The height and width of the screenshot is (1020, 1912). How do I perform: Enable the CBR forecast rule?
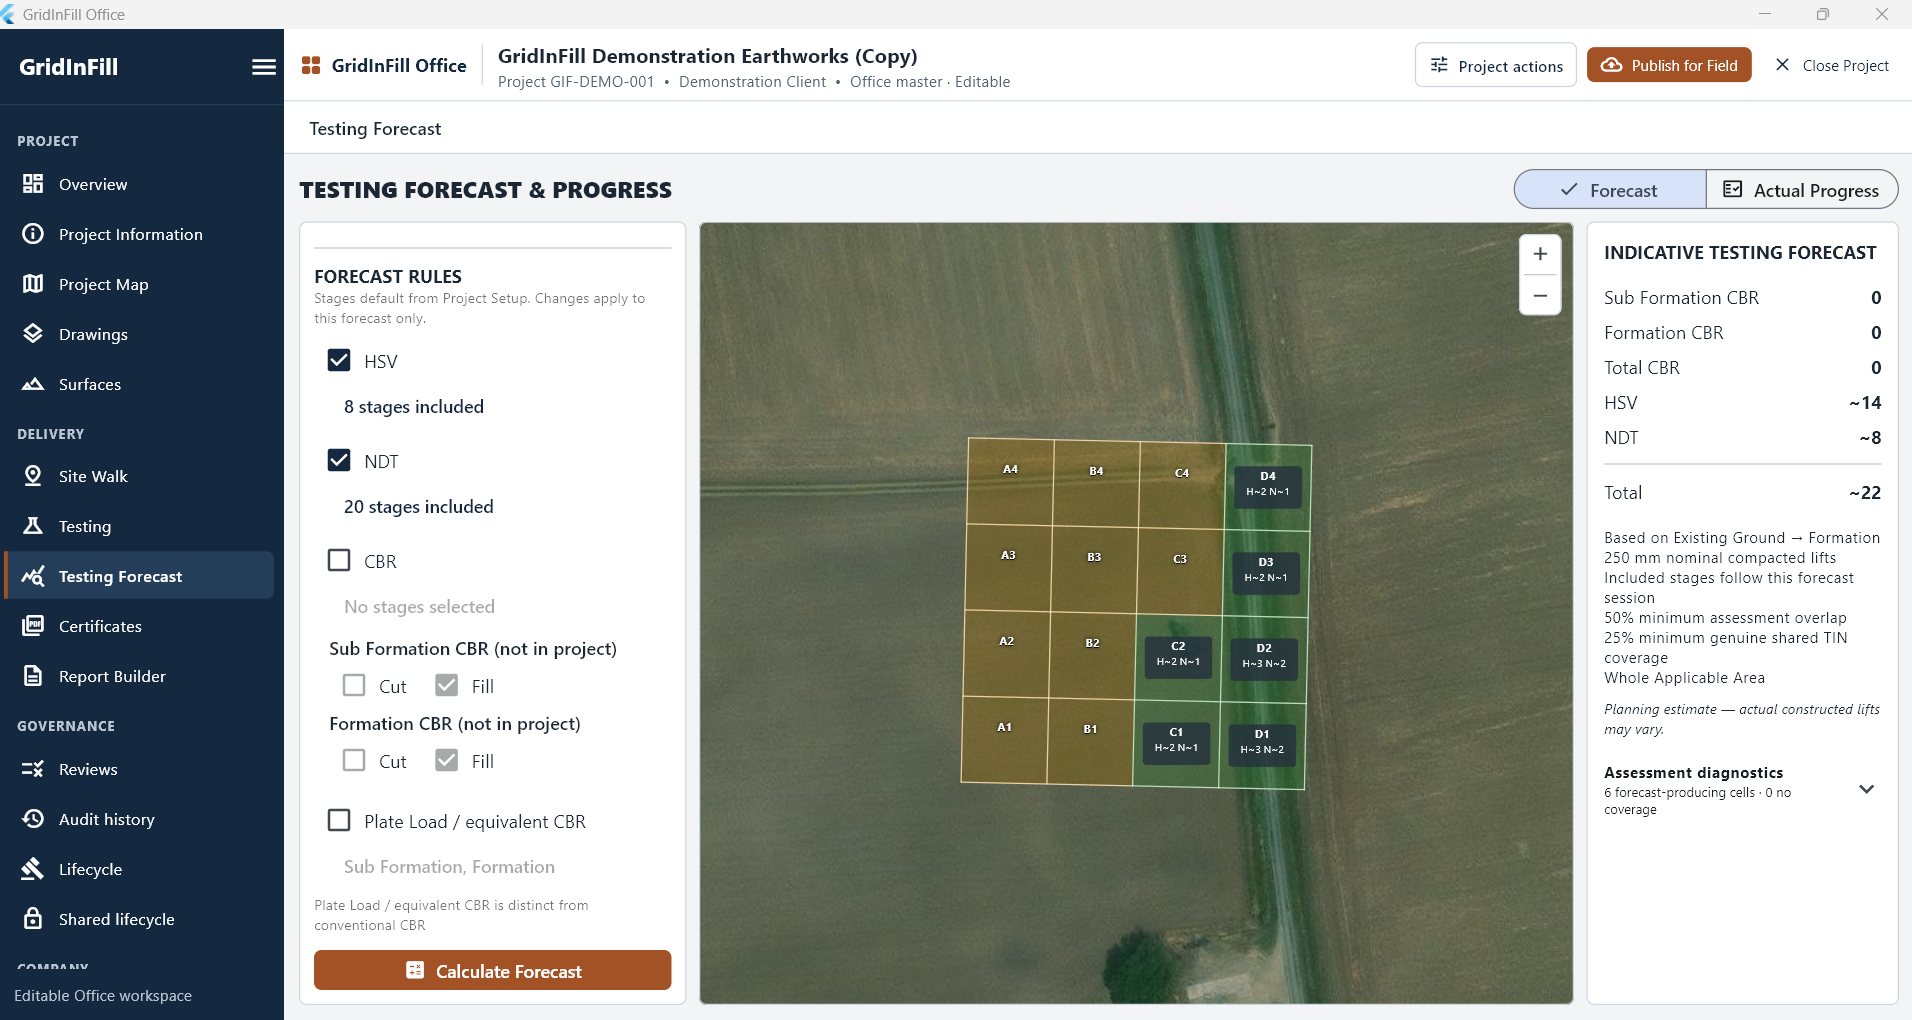click(339, 560)
